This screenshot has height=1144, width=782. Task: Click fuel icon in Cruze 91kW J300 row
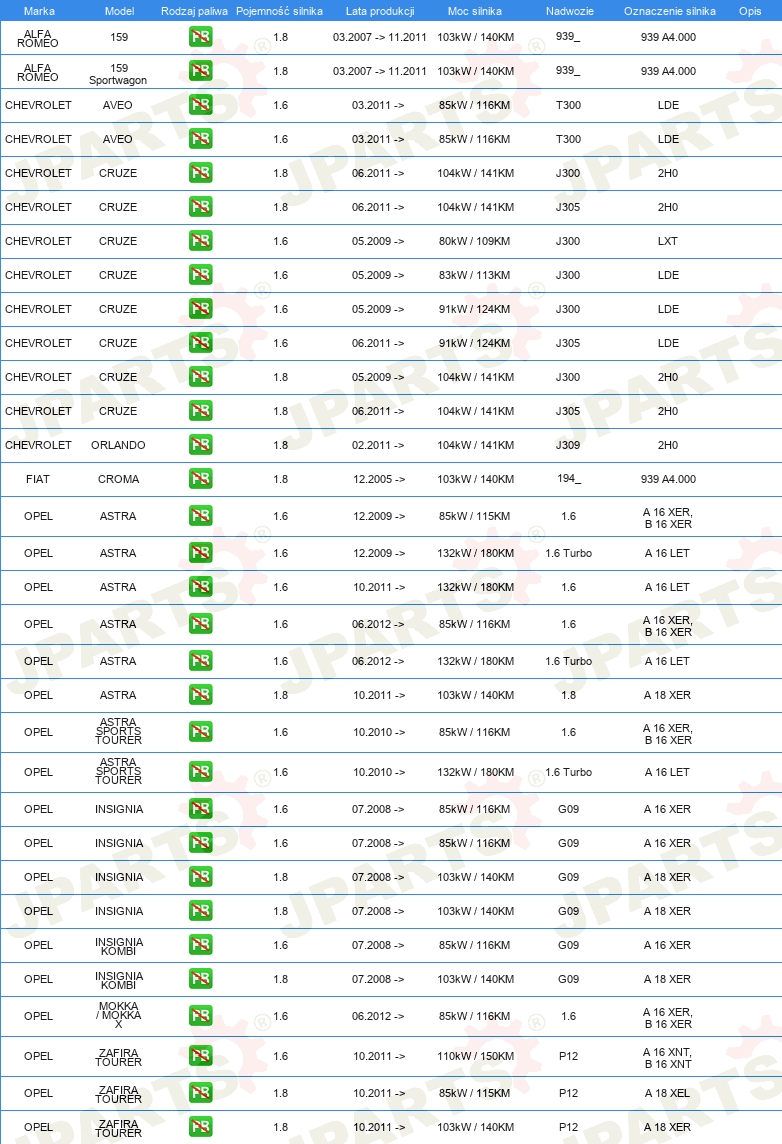point(201,309)
